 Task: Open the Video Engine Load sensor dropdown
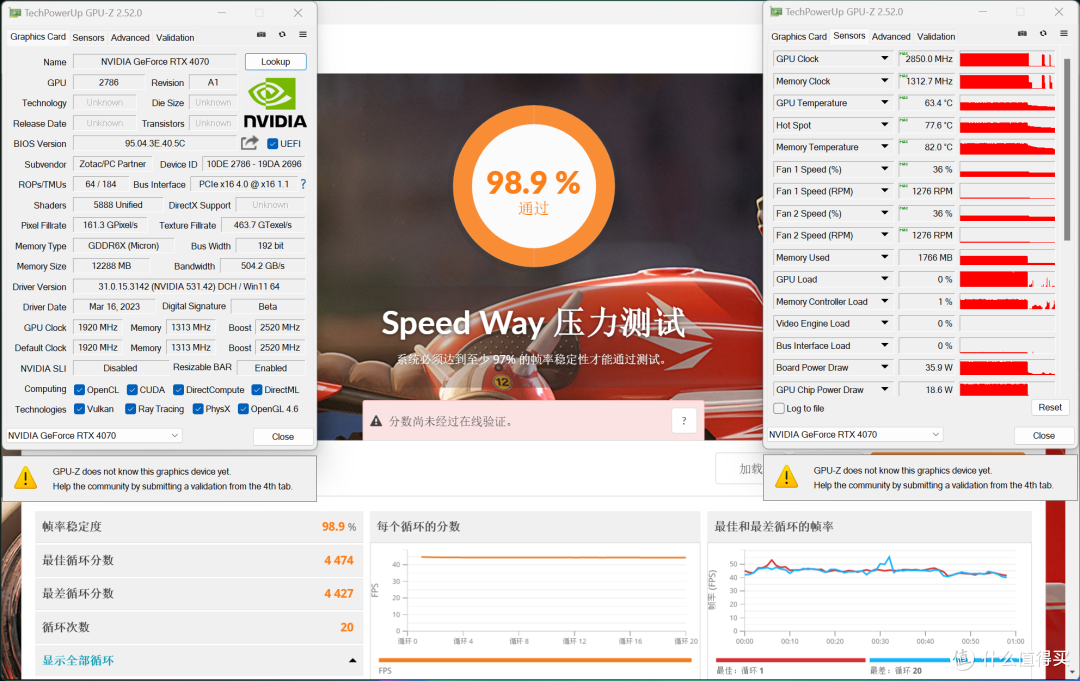point(884,323)
